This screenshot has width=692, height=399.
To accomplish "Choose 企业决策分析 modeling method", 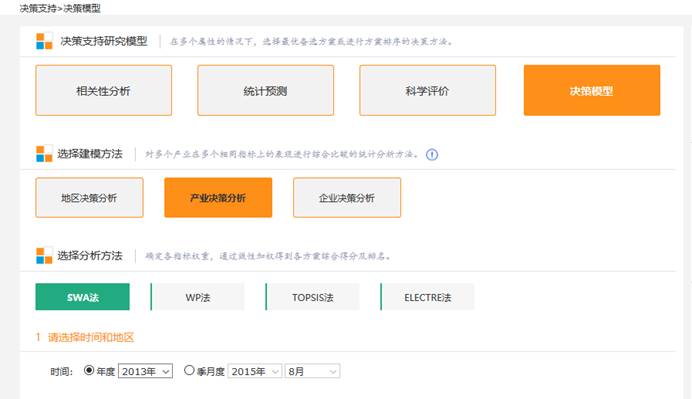I will coord(347,198).
